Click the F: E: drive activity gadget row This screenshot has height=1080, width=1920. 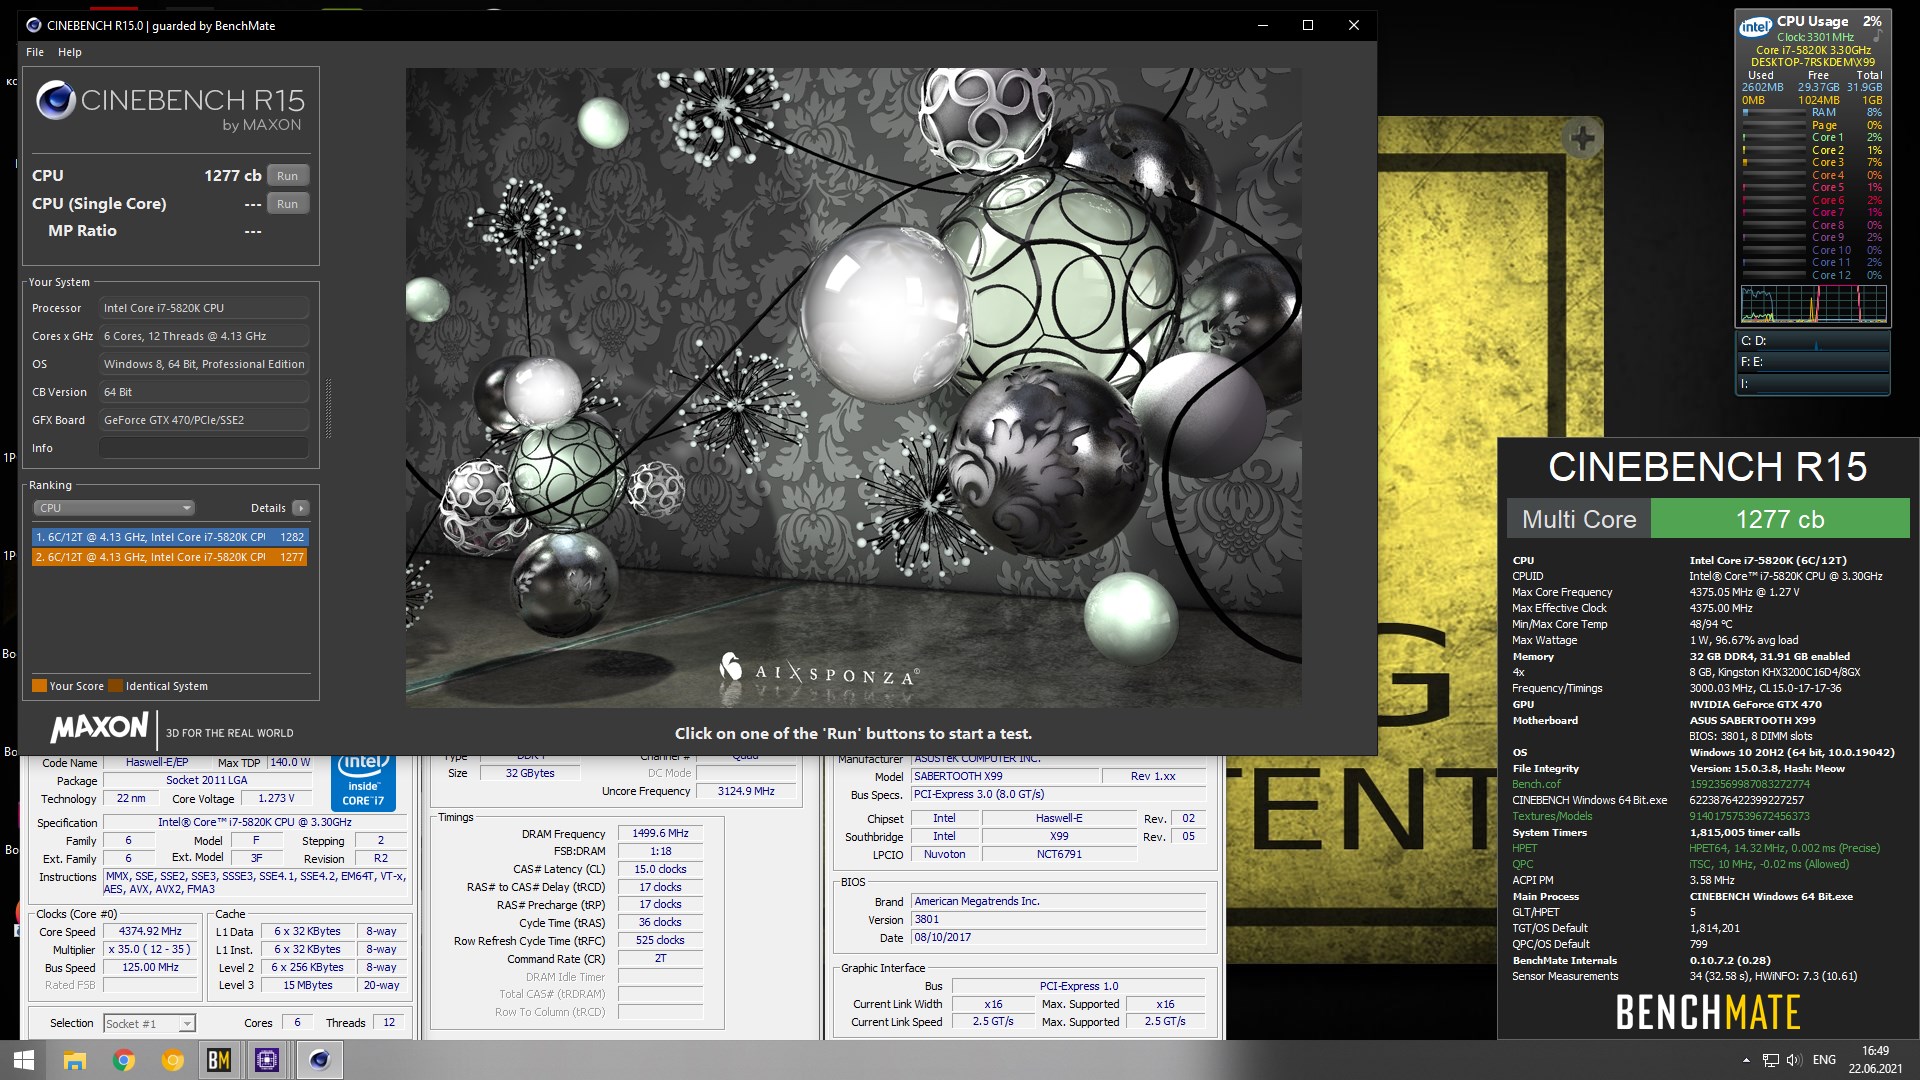[1813, 362]
